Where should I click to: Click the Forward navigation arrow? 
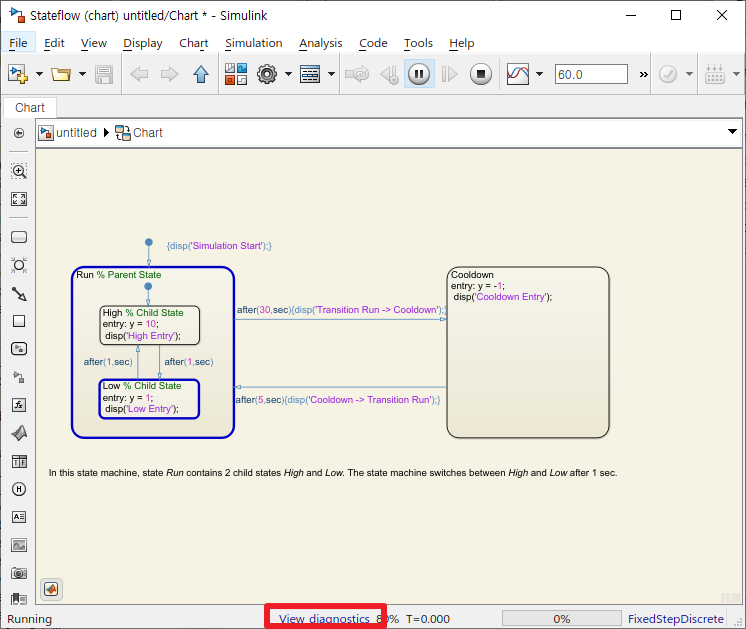169,74
